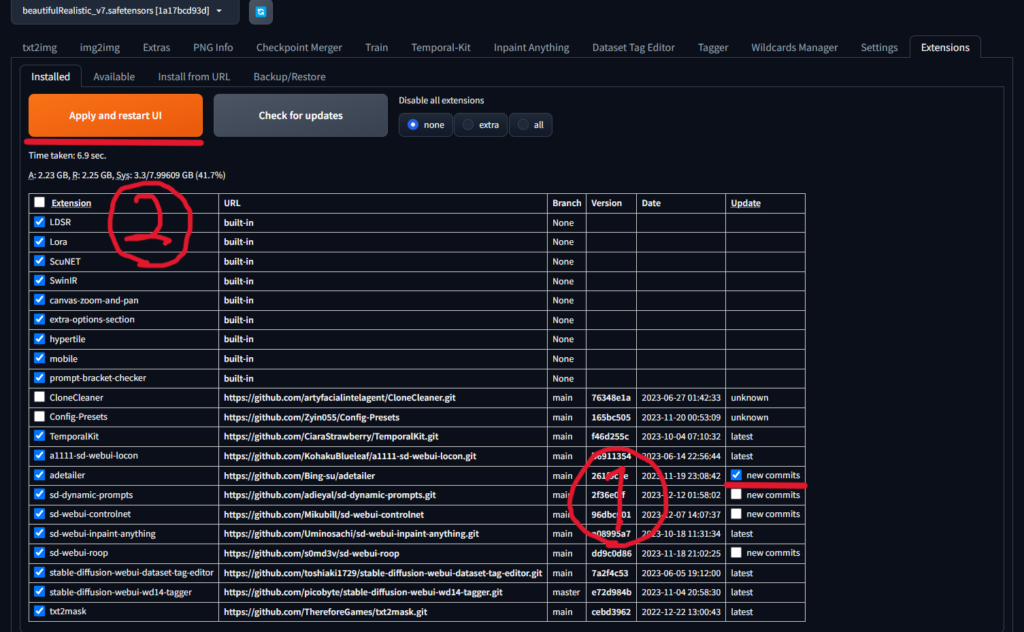
Task: Click version cell 'cebd3962' for txt2mask
Action: [611, 612]
